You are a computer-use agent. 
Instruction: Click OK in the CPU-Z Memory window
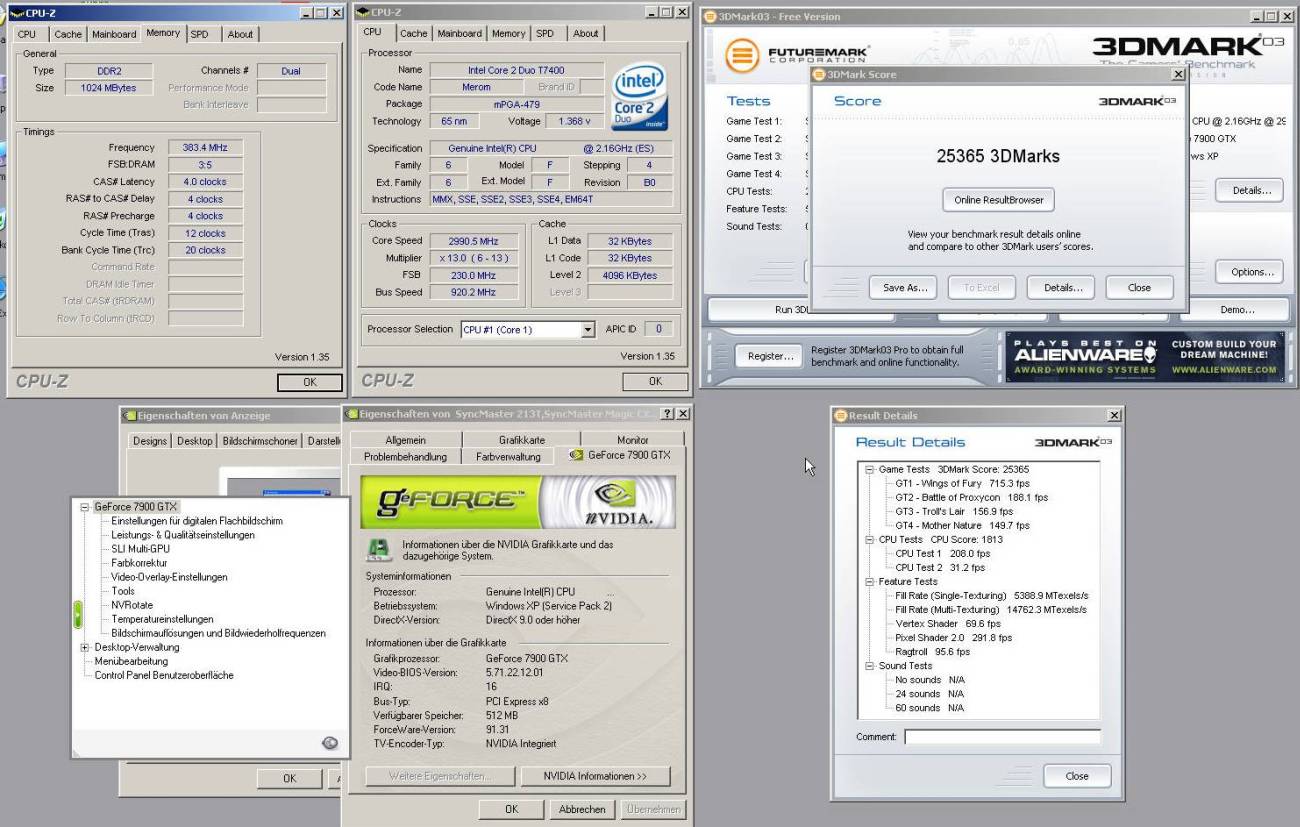[x=310, y=382]
